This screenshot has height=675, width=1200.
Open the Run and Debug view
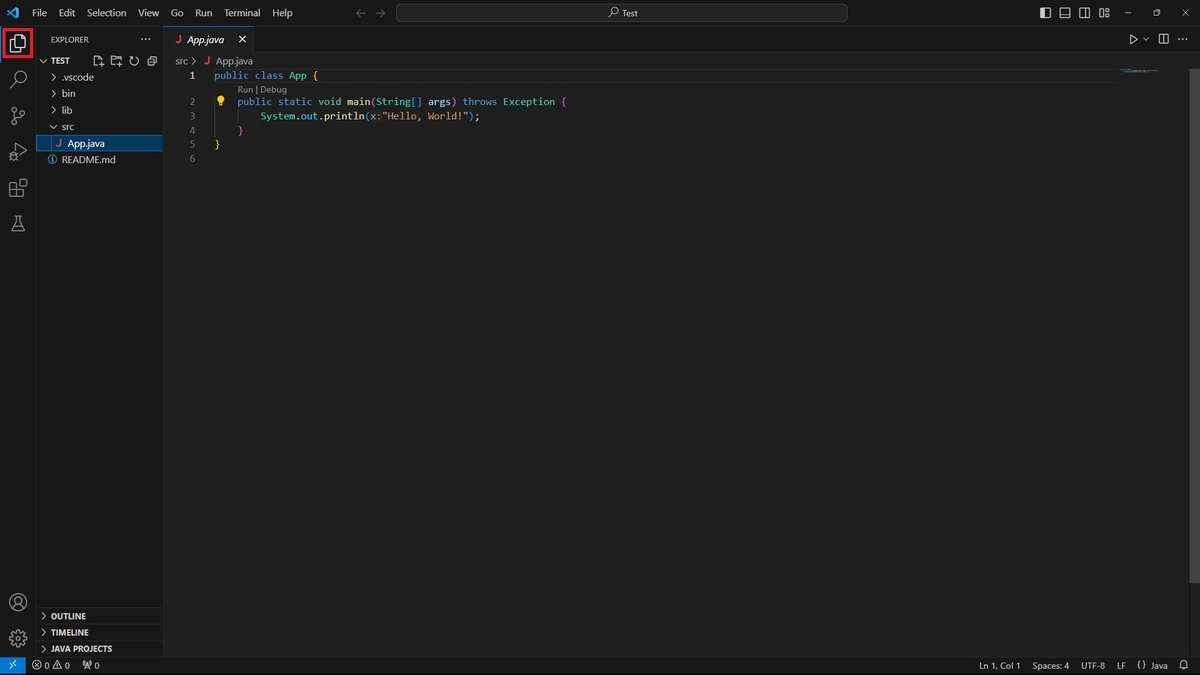(x=17, y=151)
